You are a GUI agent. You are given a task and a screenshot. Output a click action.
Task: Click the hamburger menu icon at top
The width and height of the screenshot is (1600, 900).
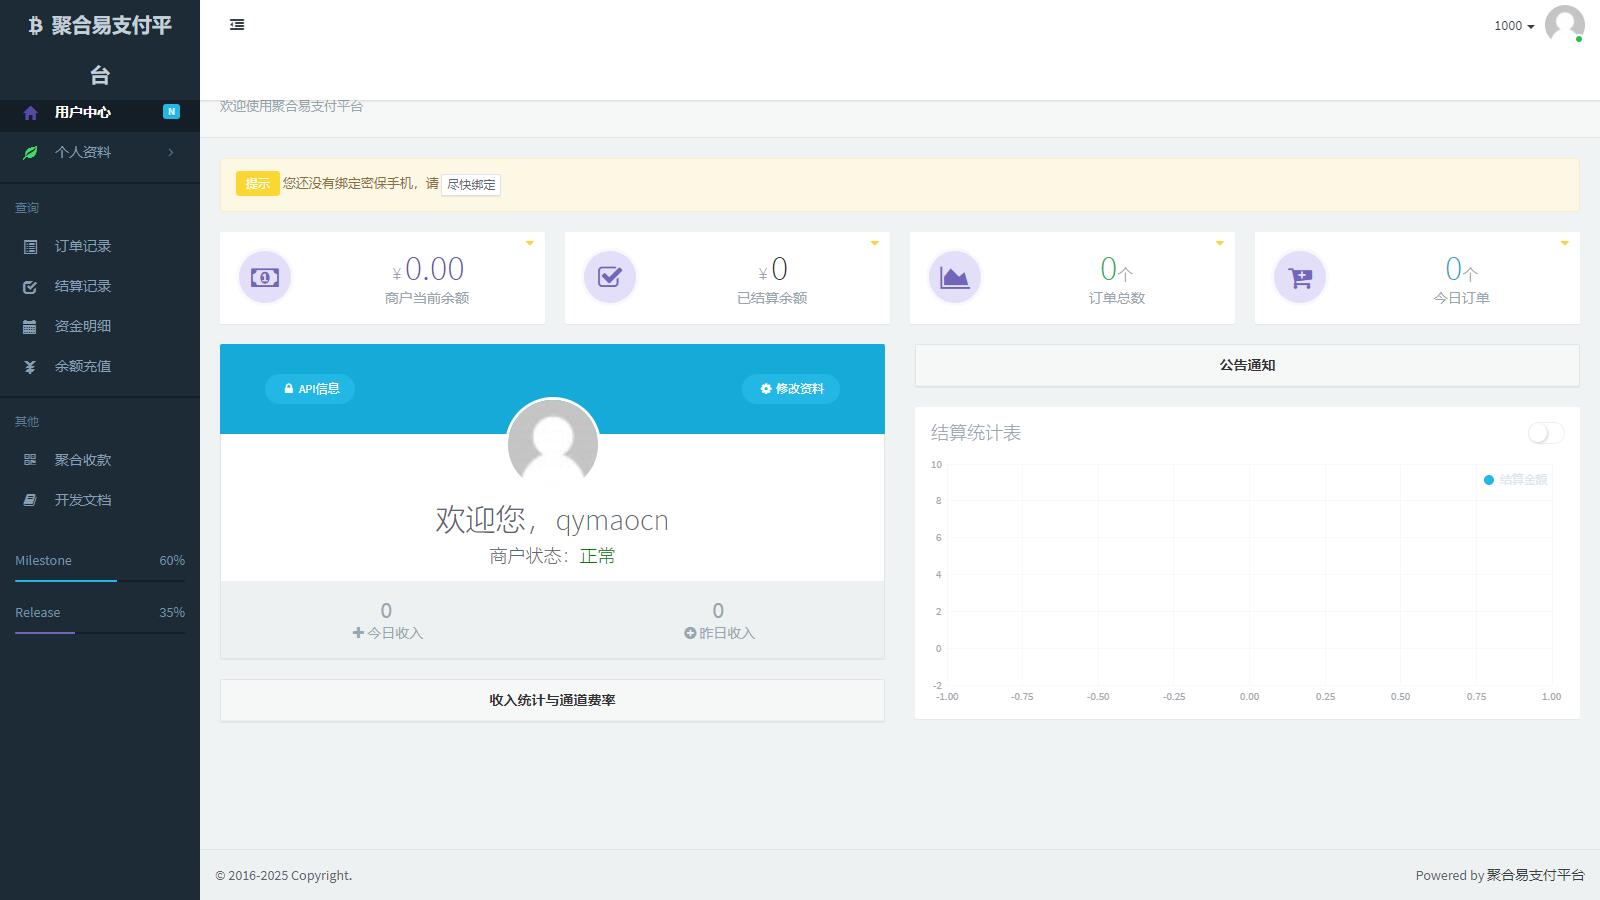coord(237,24)
